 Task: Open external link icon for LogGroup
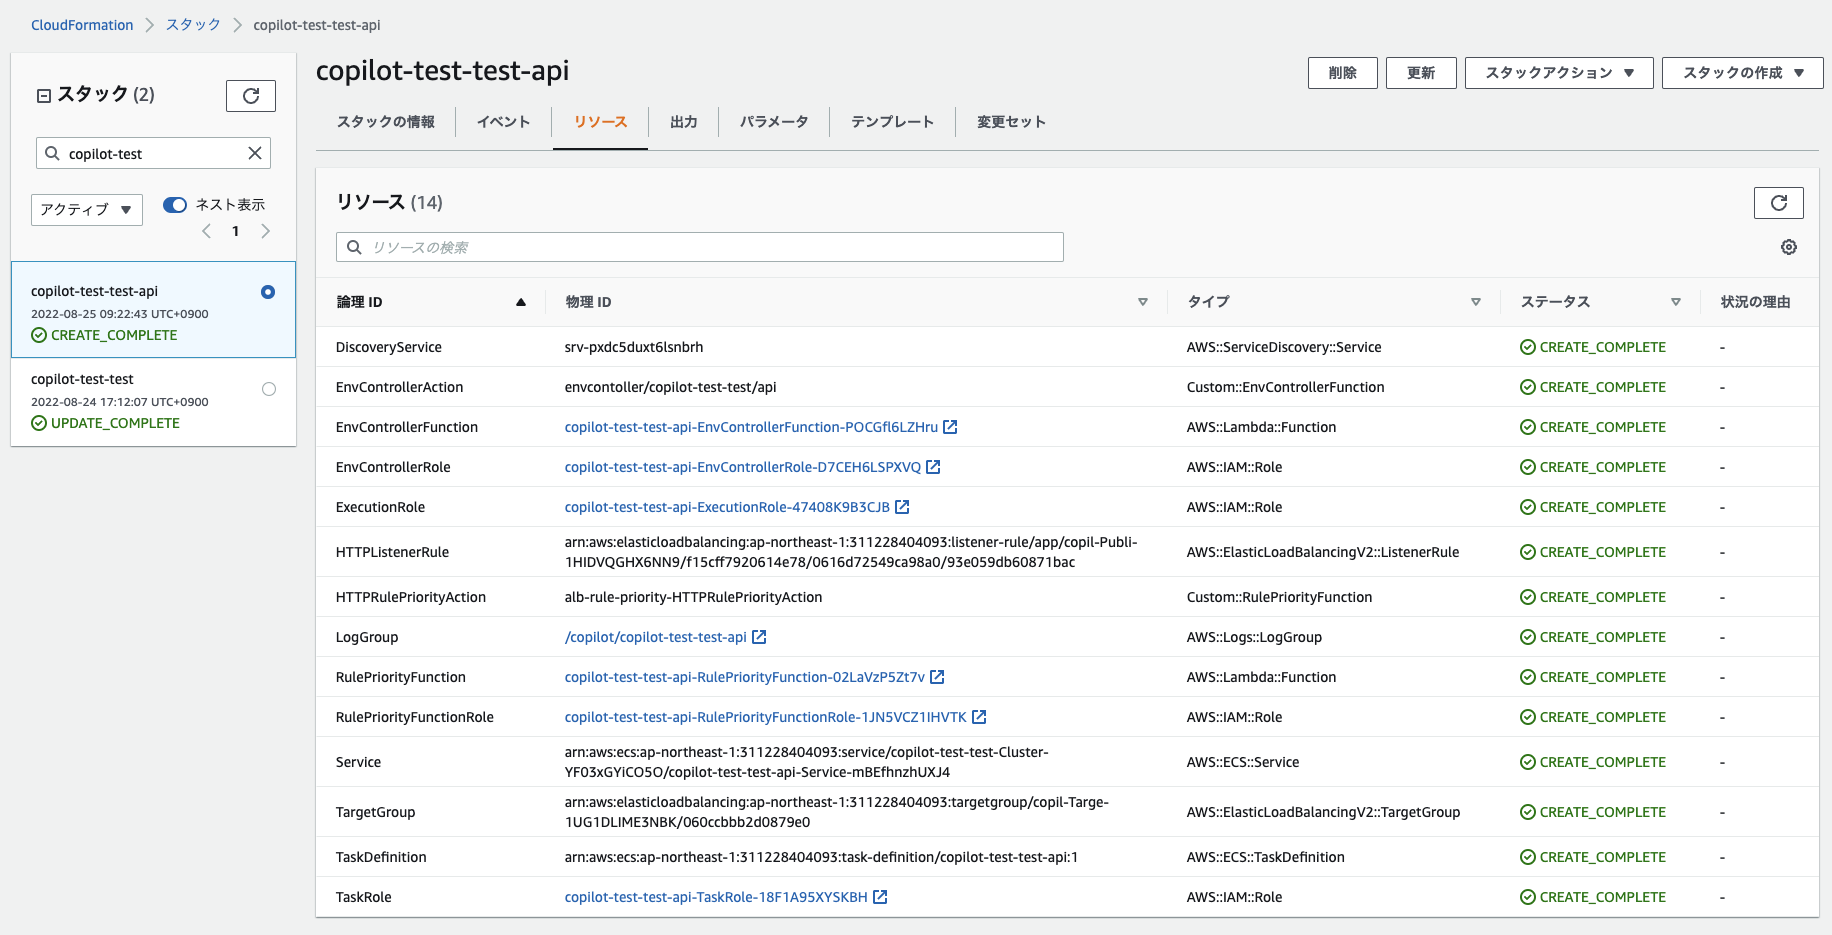click(x=759, y=637)
